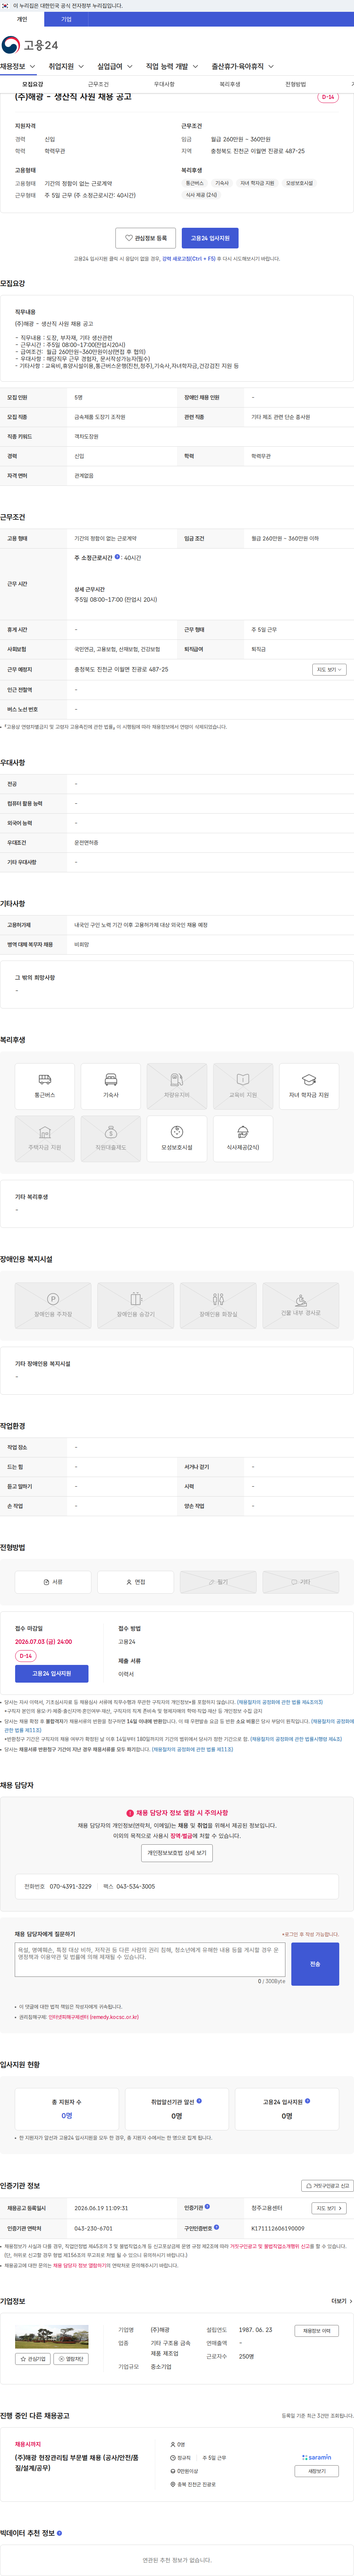Click the 필기 screening method tile
This screenshot has height=2576, width=354.
tap(218, 1582)
